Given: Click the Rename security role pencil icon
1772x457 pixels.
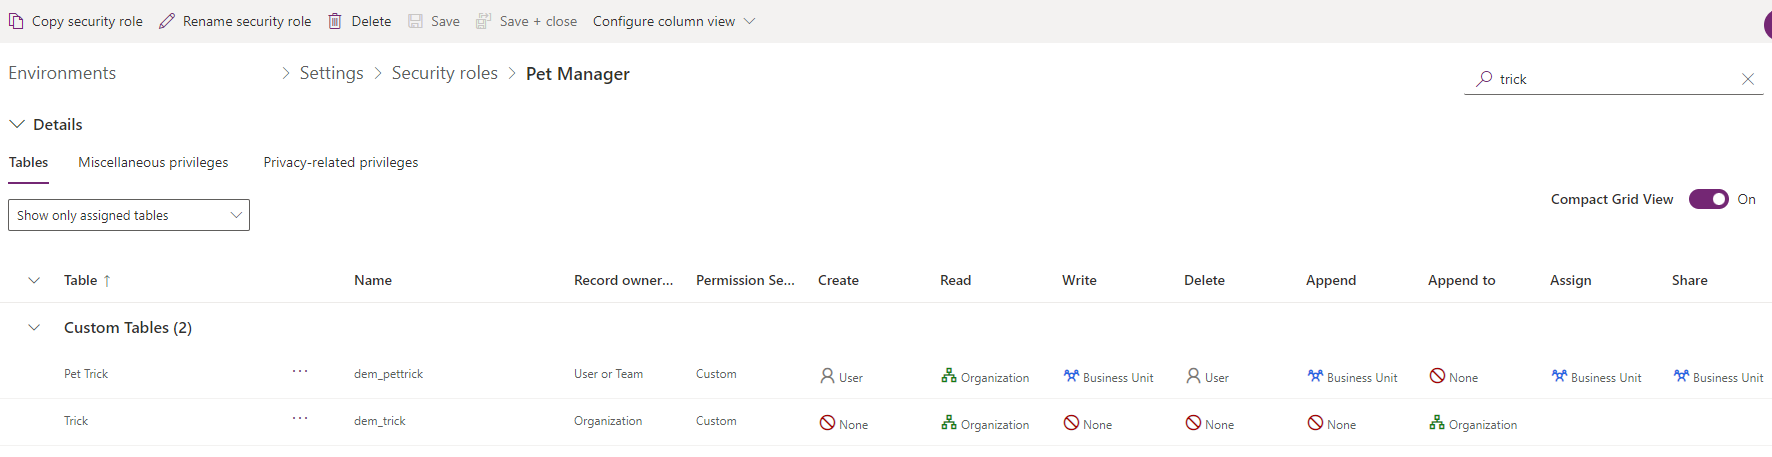Looking at the screenshot, I should pyautogui.click(x=167, y=21).
